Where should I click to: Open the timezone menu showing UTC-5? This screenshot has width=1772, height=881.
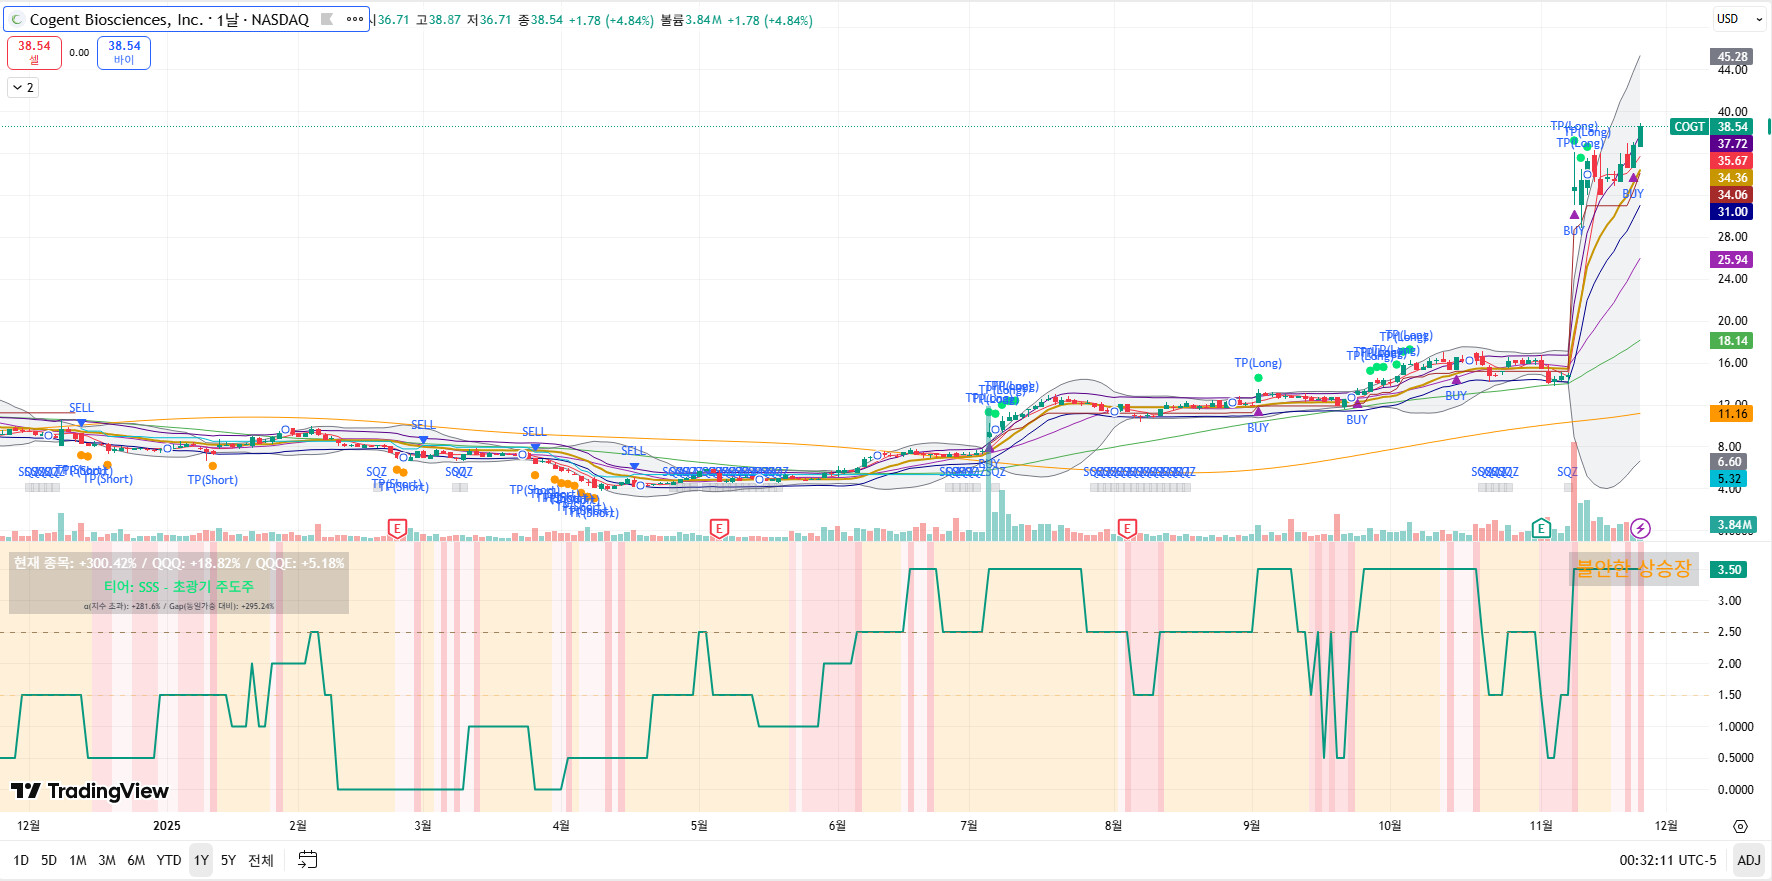(x=1668, y=860)
